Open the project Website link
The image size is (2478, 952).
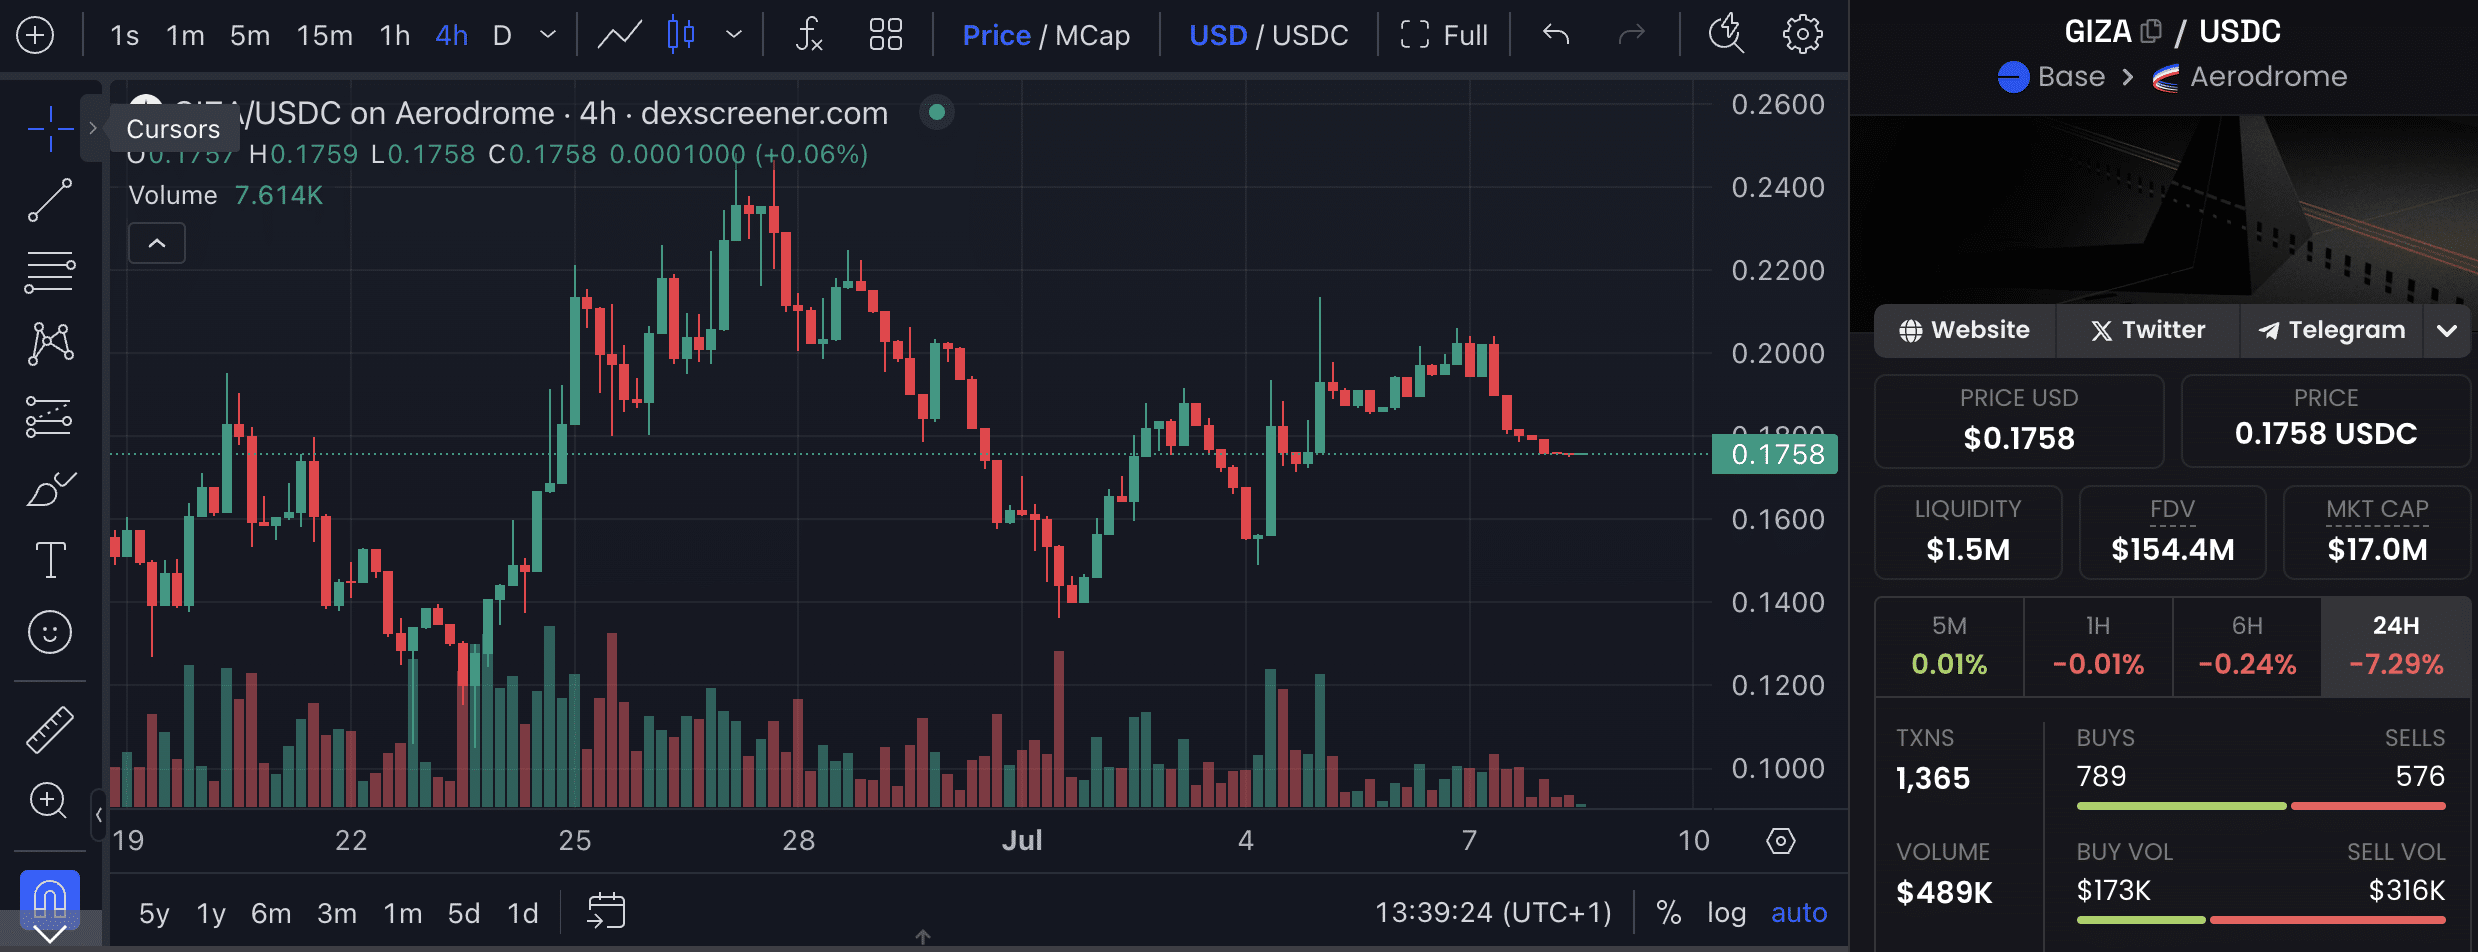(1965, 331)
